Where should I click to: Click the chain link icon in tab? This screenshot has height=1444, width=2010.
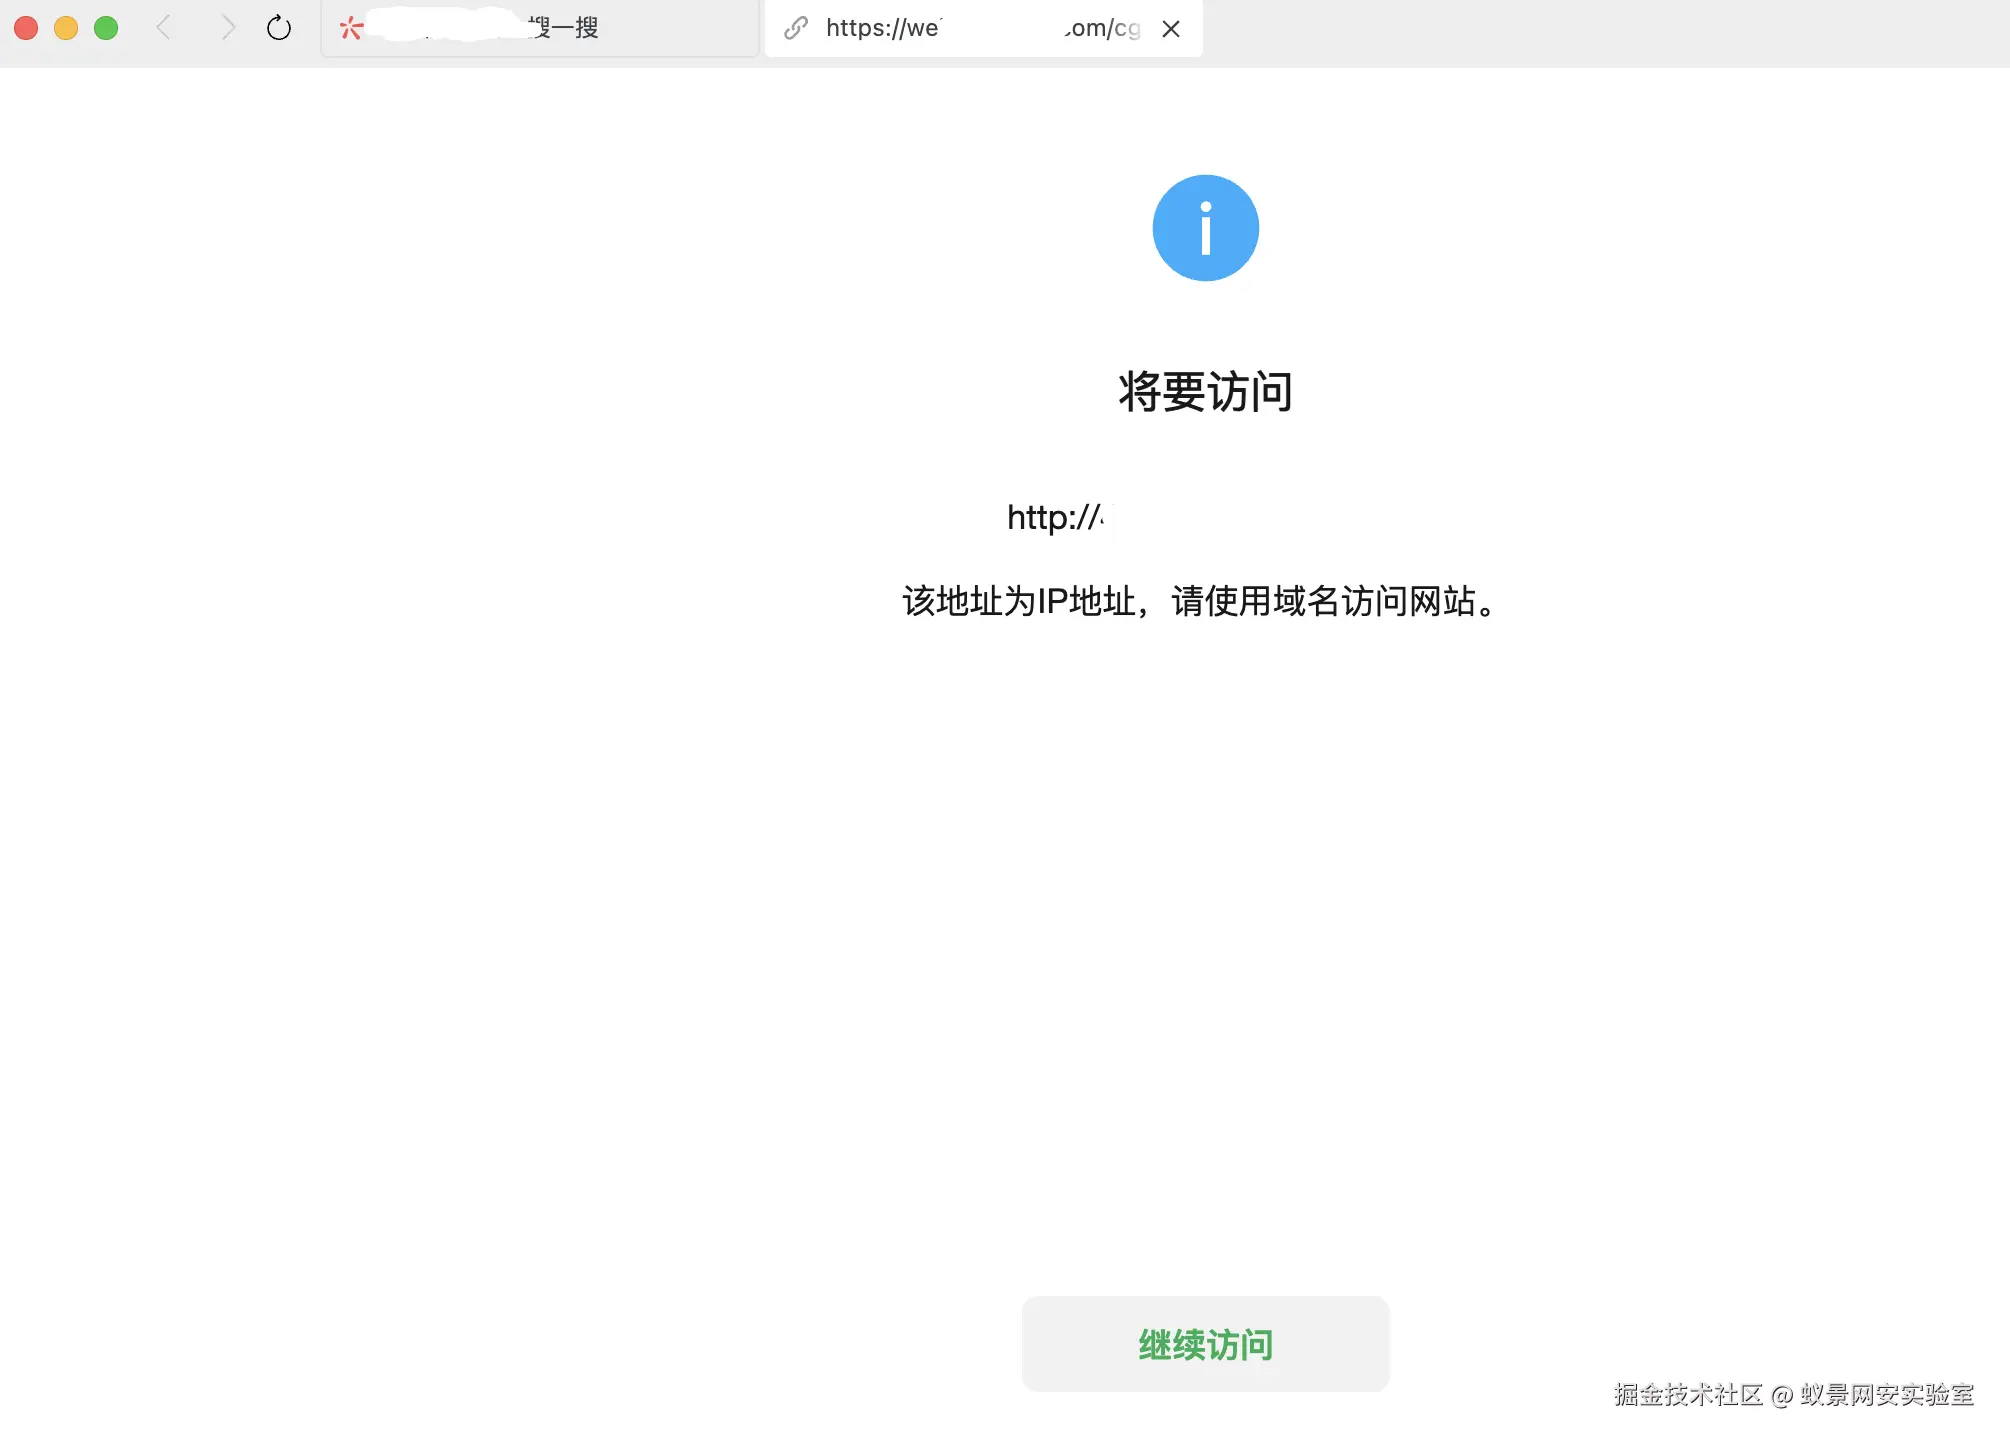(x=796, y=28)
